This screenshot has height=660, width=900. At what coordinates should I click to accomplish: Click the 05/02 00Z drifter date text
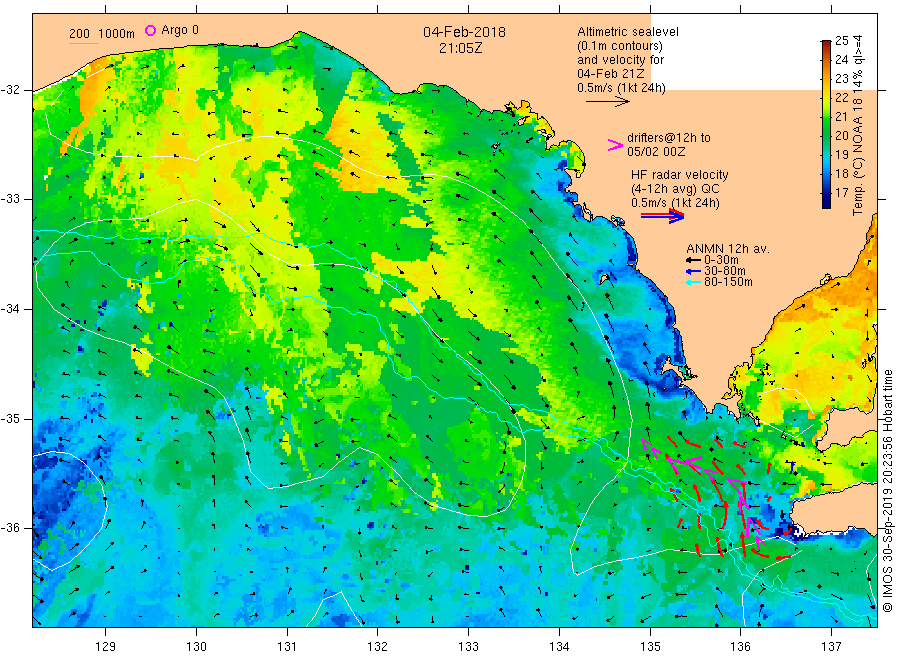(656, 152)
